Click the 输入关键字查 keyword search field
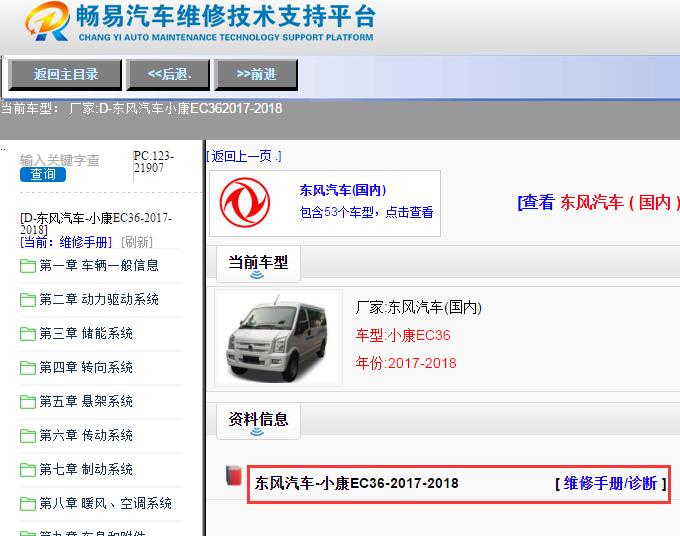 [60, 160]
